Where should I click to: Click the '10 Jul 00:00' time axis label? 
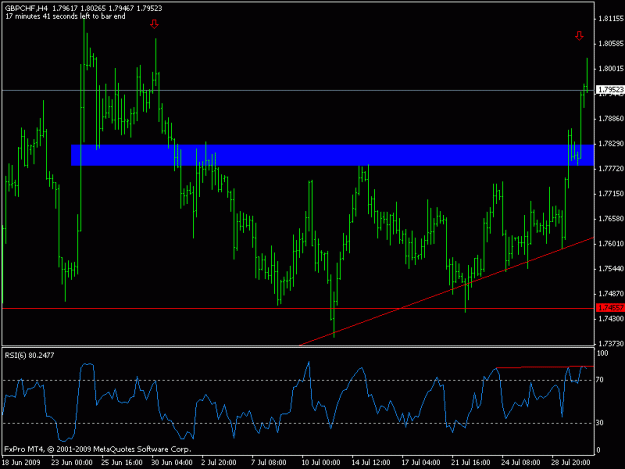tap(321, 462)
